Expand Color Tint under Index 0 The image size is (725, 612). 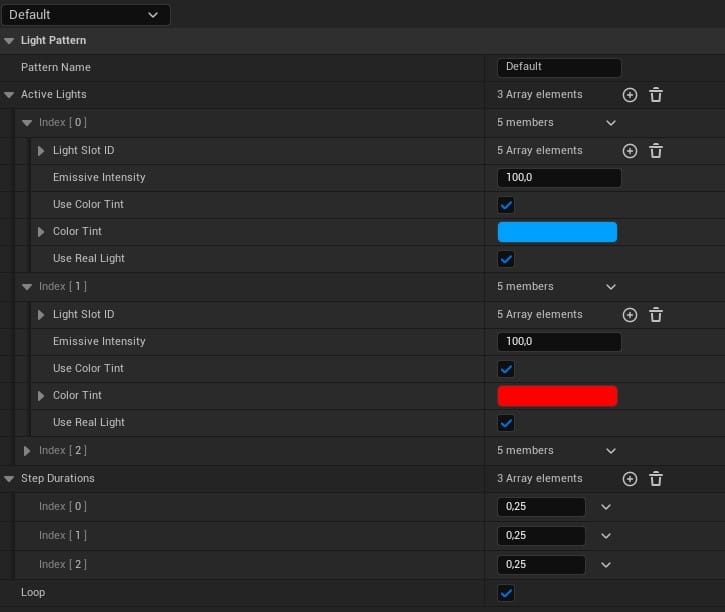(41, 232)
